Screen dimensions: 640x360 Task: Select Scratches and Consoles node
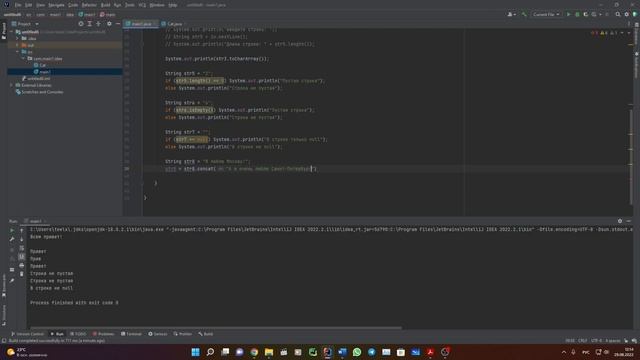[x=39, y=92]
